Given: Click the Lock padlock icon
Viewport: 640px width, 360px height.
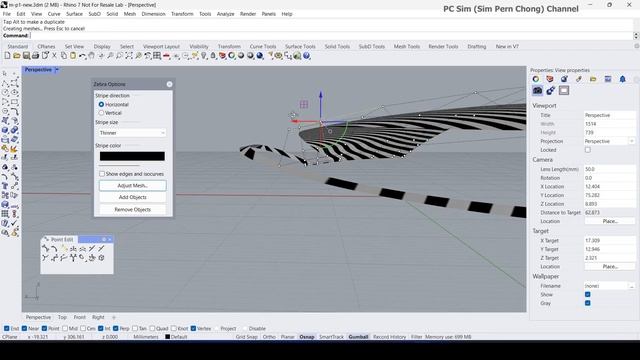Looking at the screenshot, I should coord(213,56).
